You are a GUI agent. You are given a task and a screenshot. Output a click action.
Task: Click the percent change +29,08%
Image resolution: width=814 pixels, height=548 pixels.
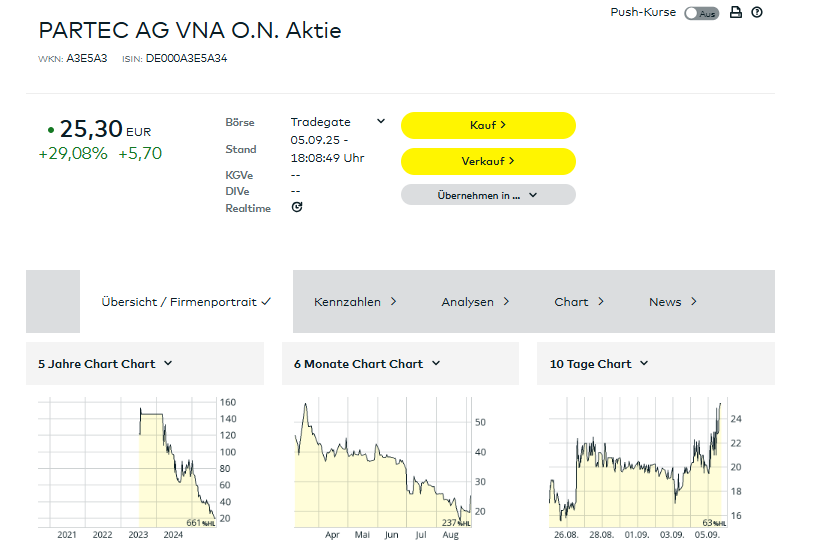click(73, 154)
